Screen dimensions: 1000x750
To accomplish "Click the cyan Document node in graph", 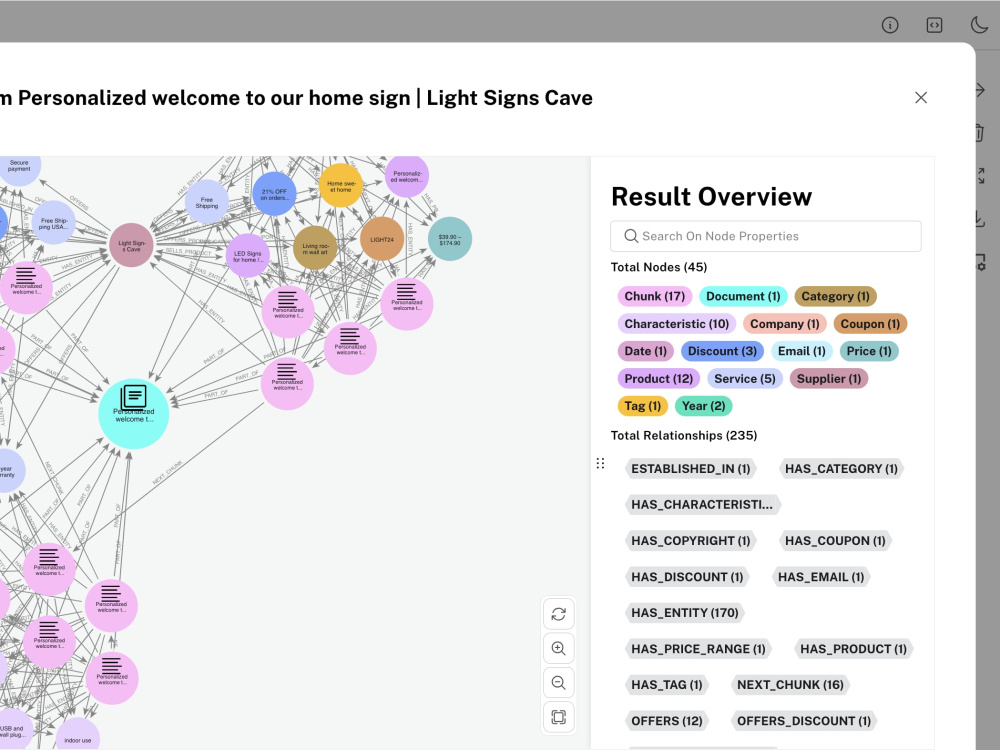I will (x=133, y=414).
